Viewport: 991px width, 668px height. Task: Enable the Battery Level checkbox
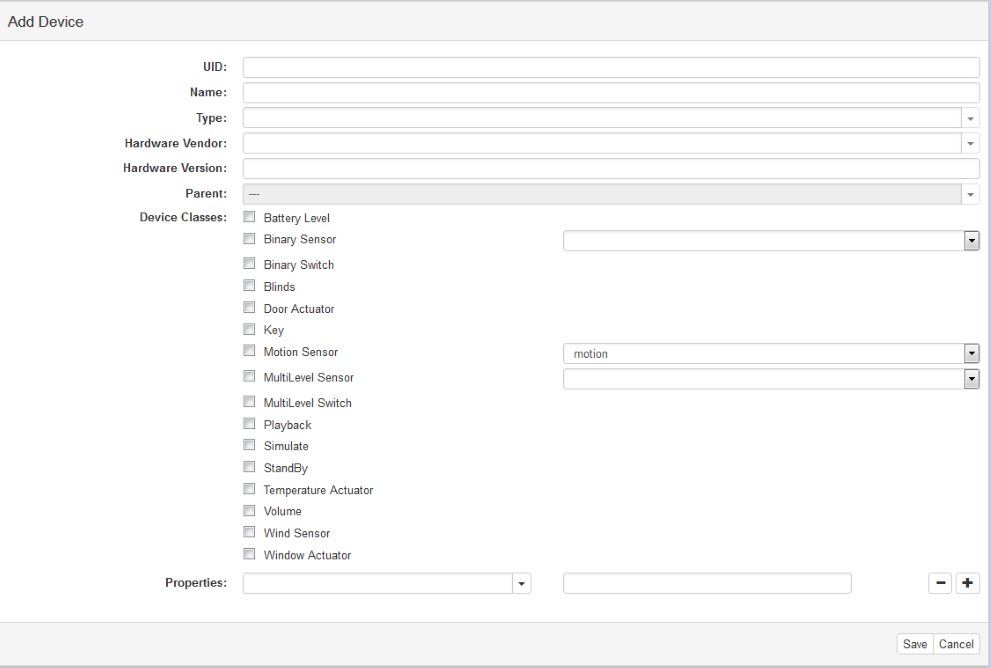(x=249, y=217)
